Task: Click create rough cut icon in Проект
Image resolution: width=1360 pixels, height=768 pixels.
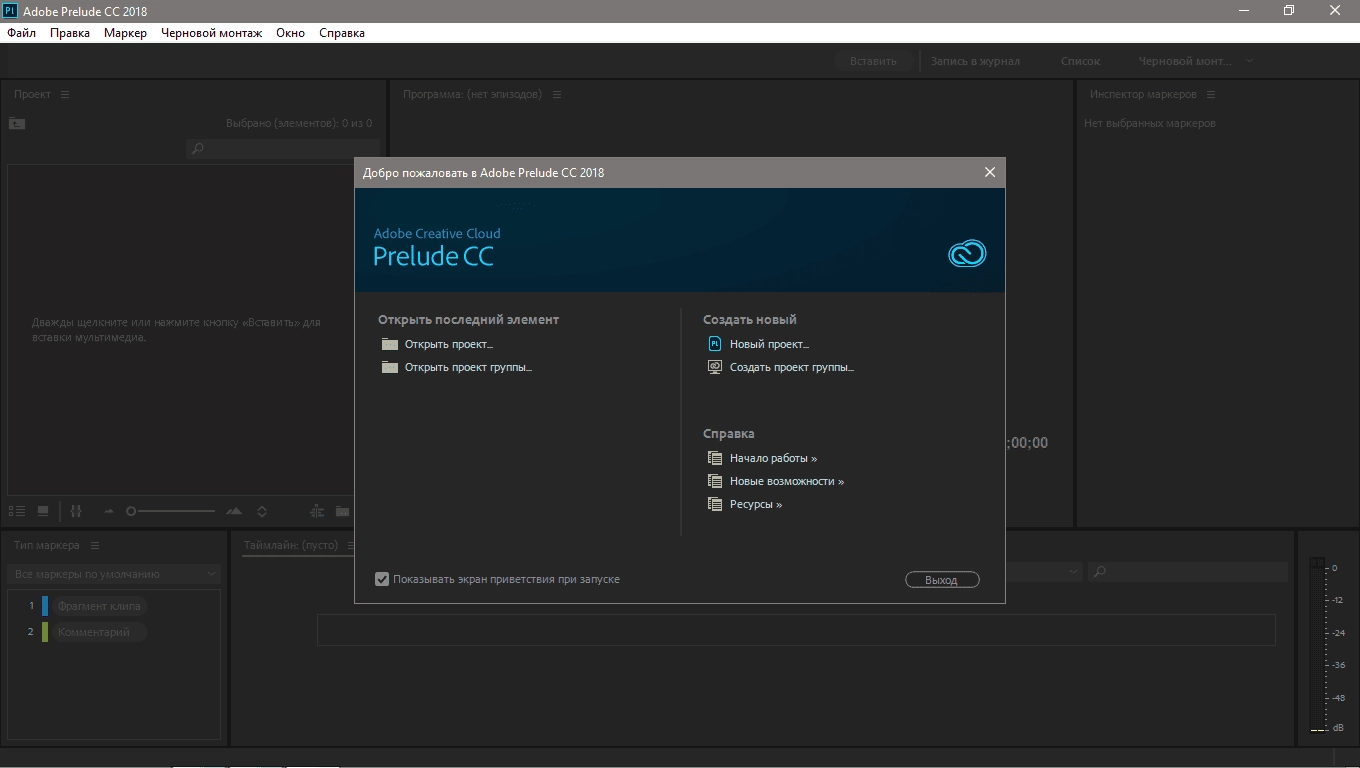Action: point(317,511)
